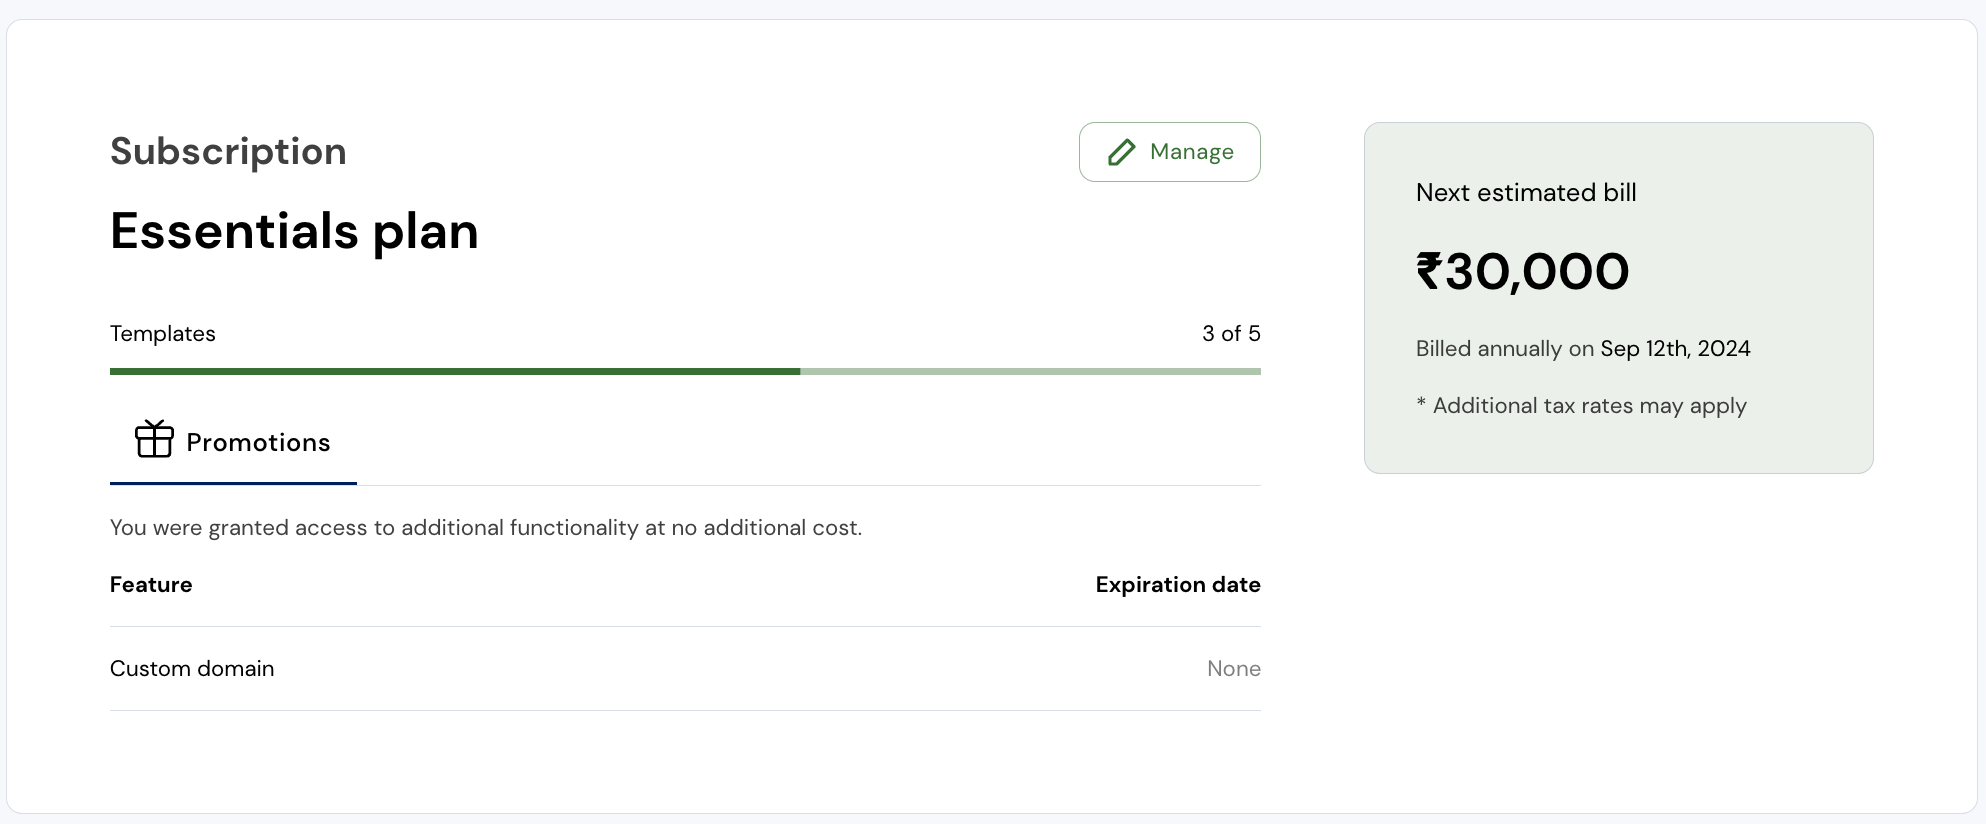Click the Next estimated bill heading
This screenshot has width=1986, height=824.
(1526, 193)
